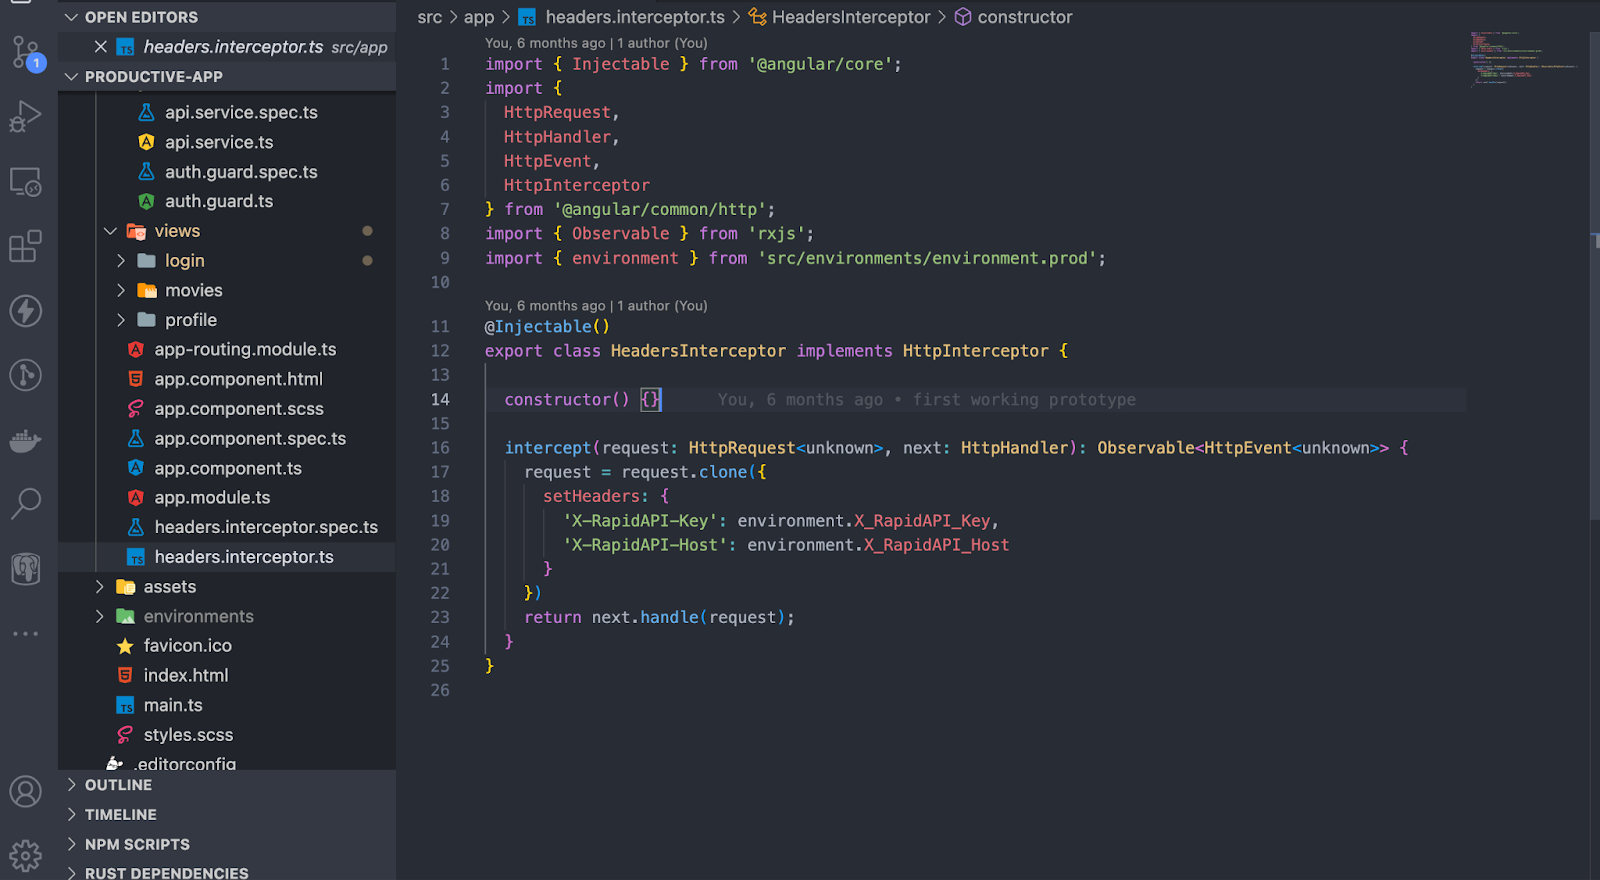Click line number 16 in the gutter
Screen dimensions: 1600x880
[x=440, y=448]
